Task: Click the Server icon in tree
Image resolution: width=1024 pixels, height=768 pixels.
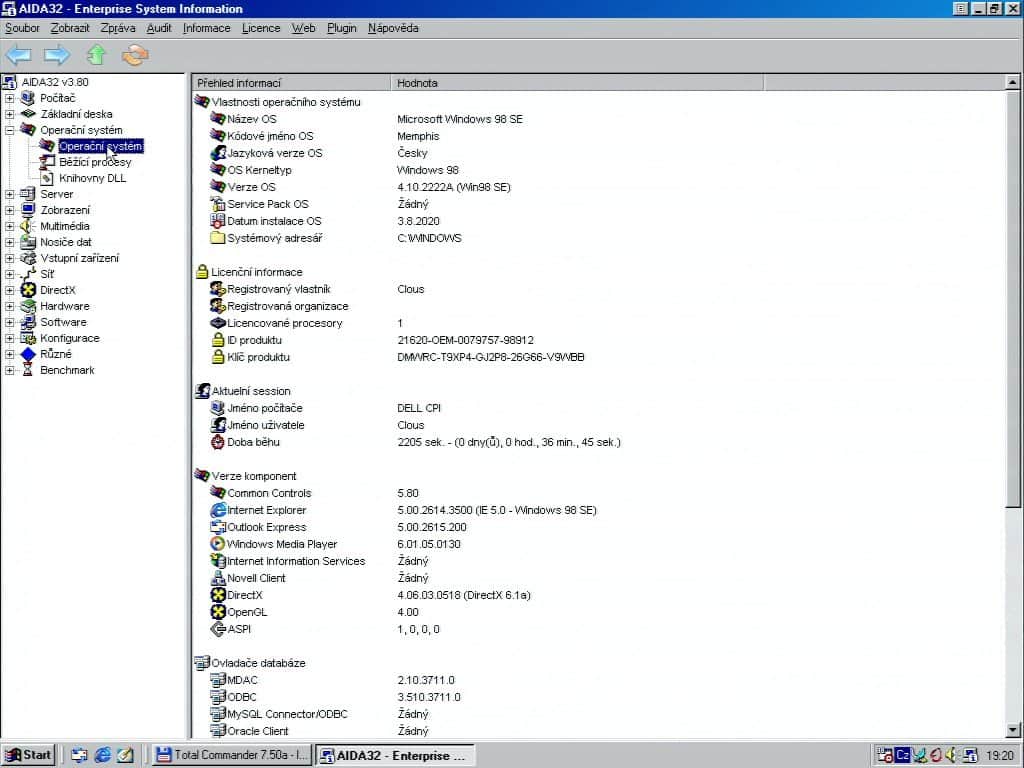Action: [27, 194]
